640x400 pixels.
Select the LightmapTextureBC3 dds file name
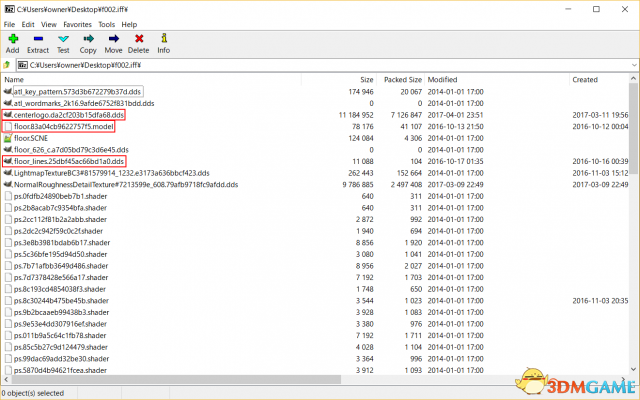(112, 173)
